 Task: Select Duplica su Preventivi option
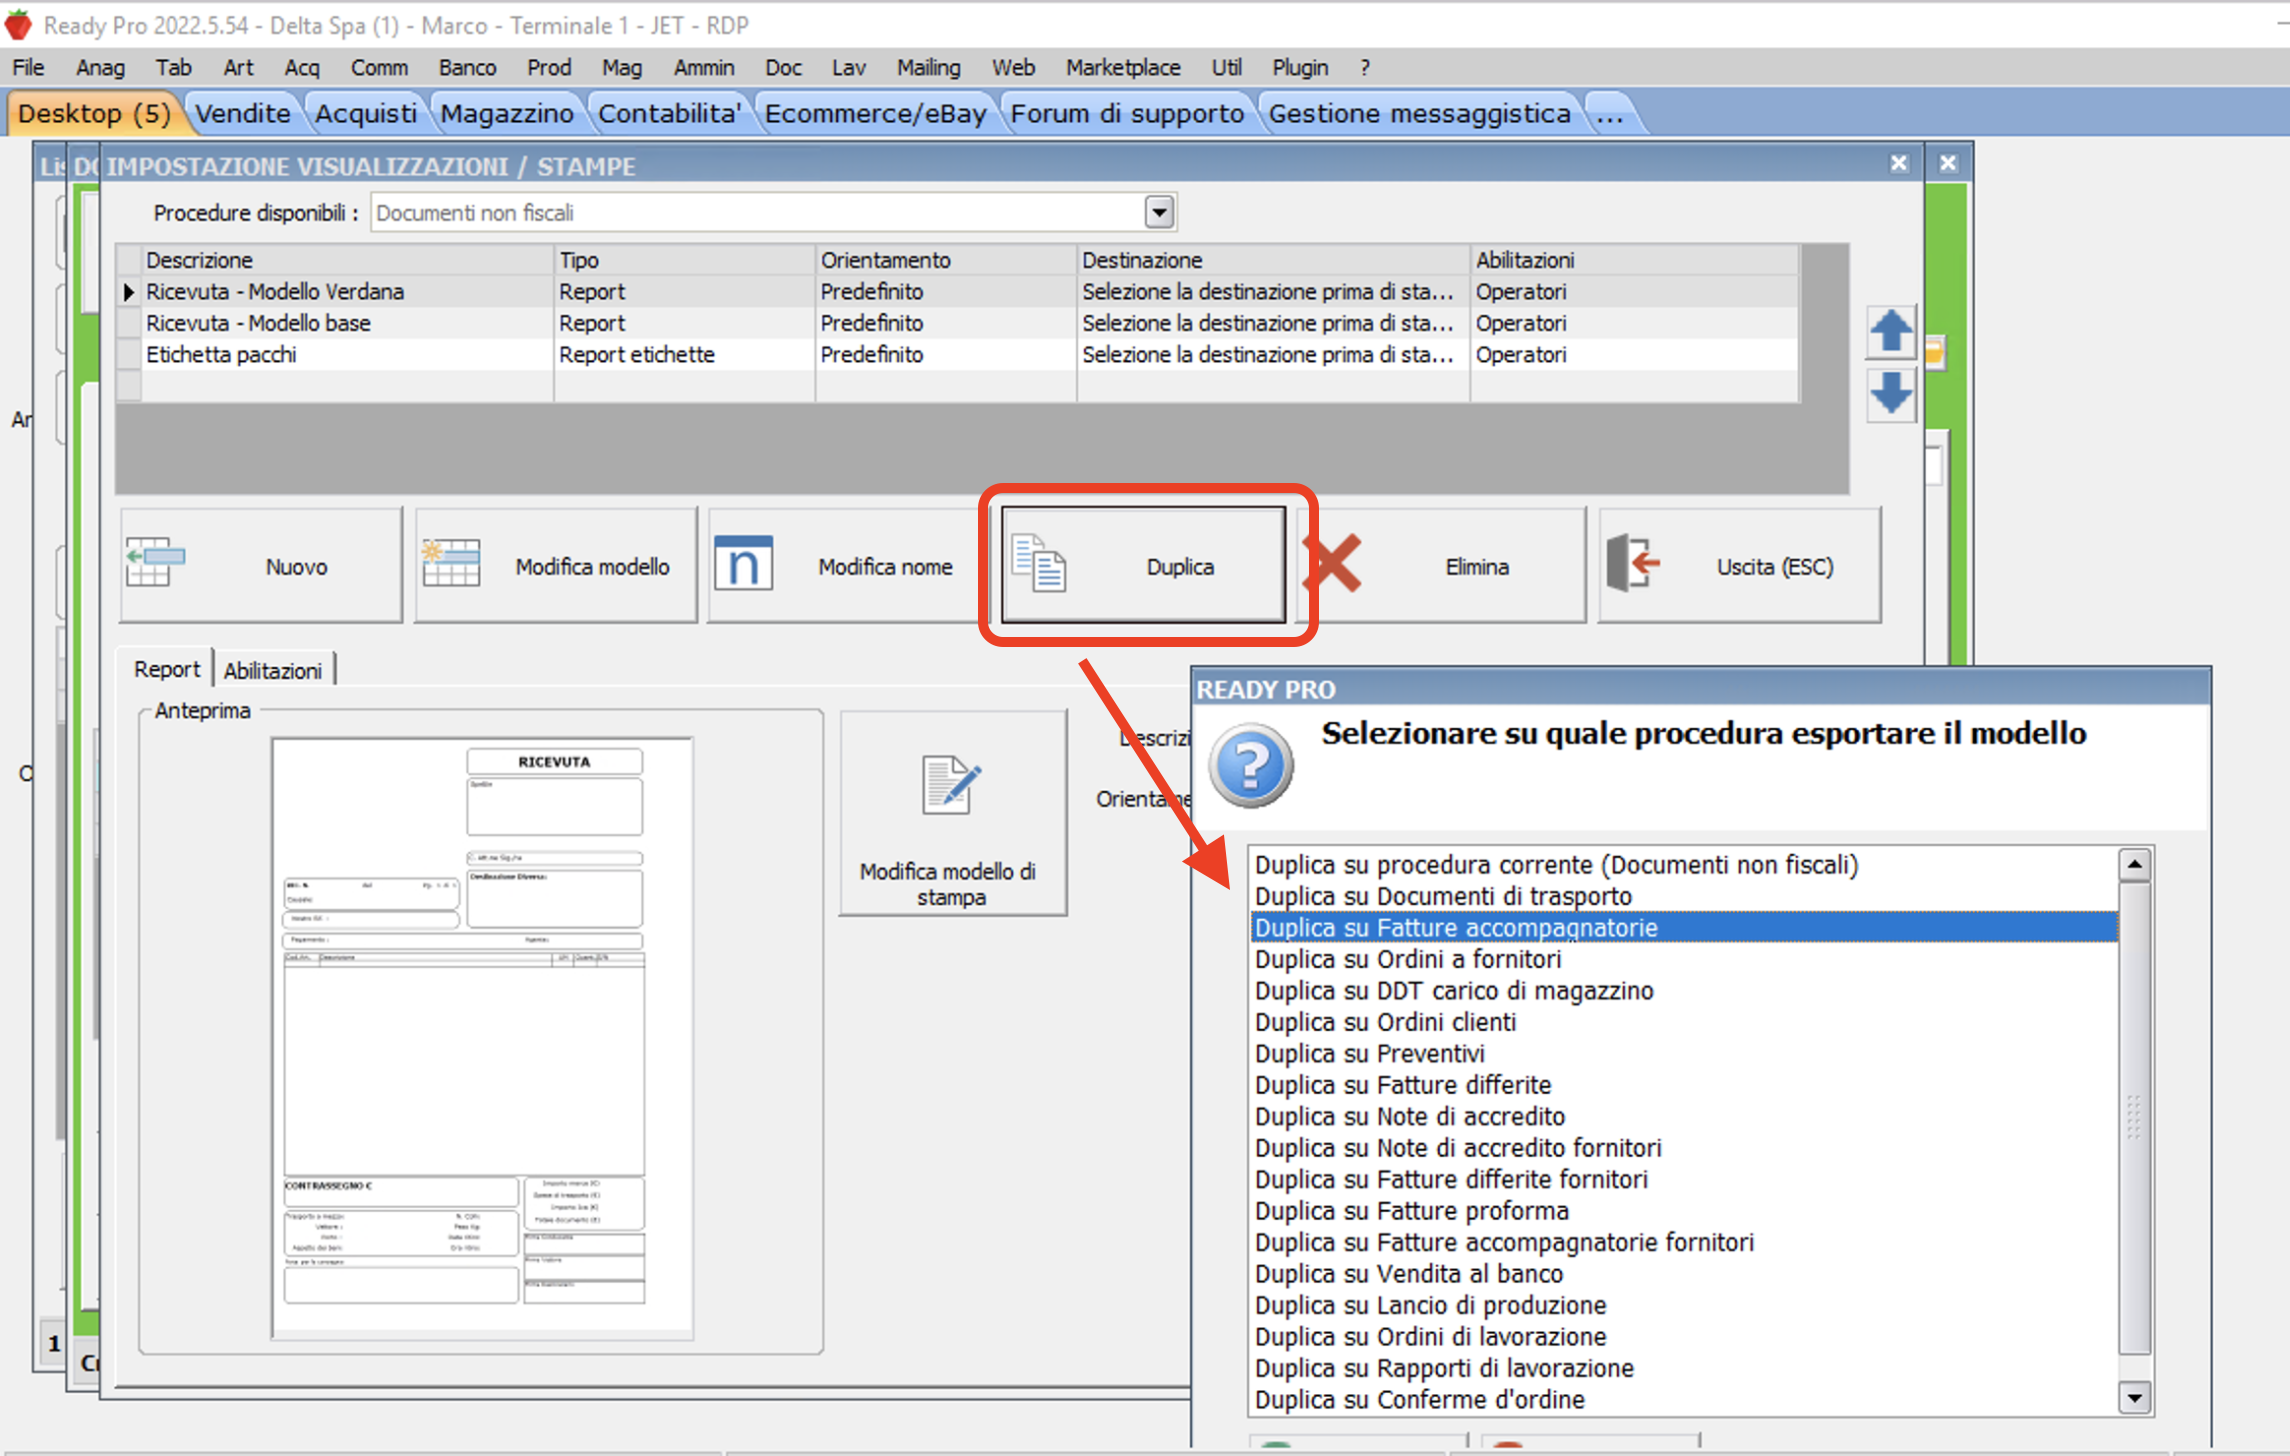click(1369, 1053)
